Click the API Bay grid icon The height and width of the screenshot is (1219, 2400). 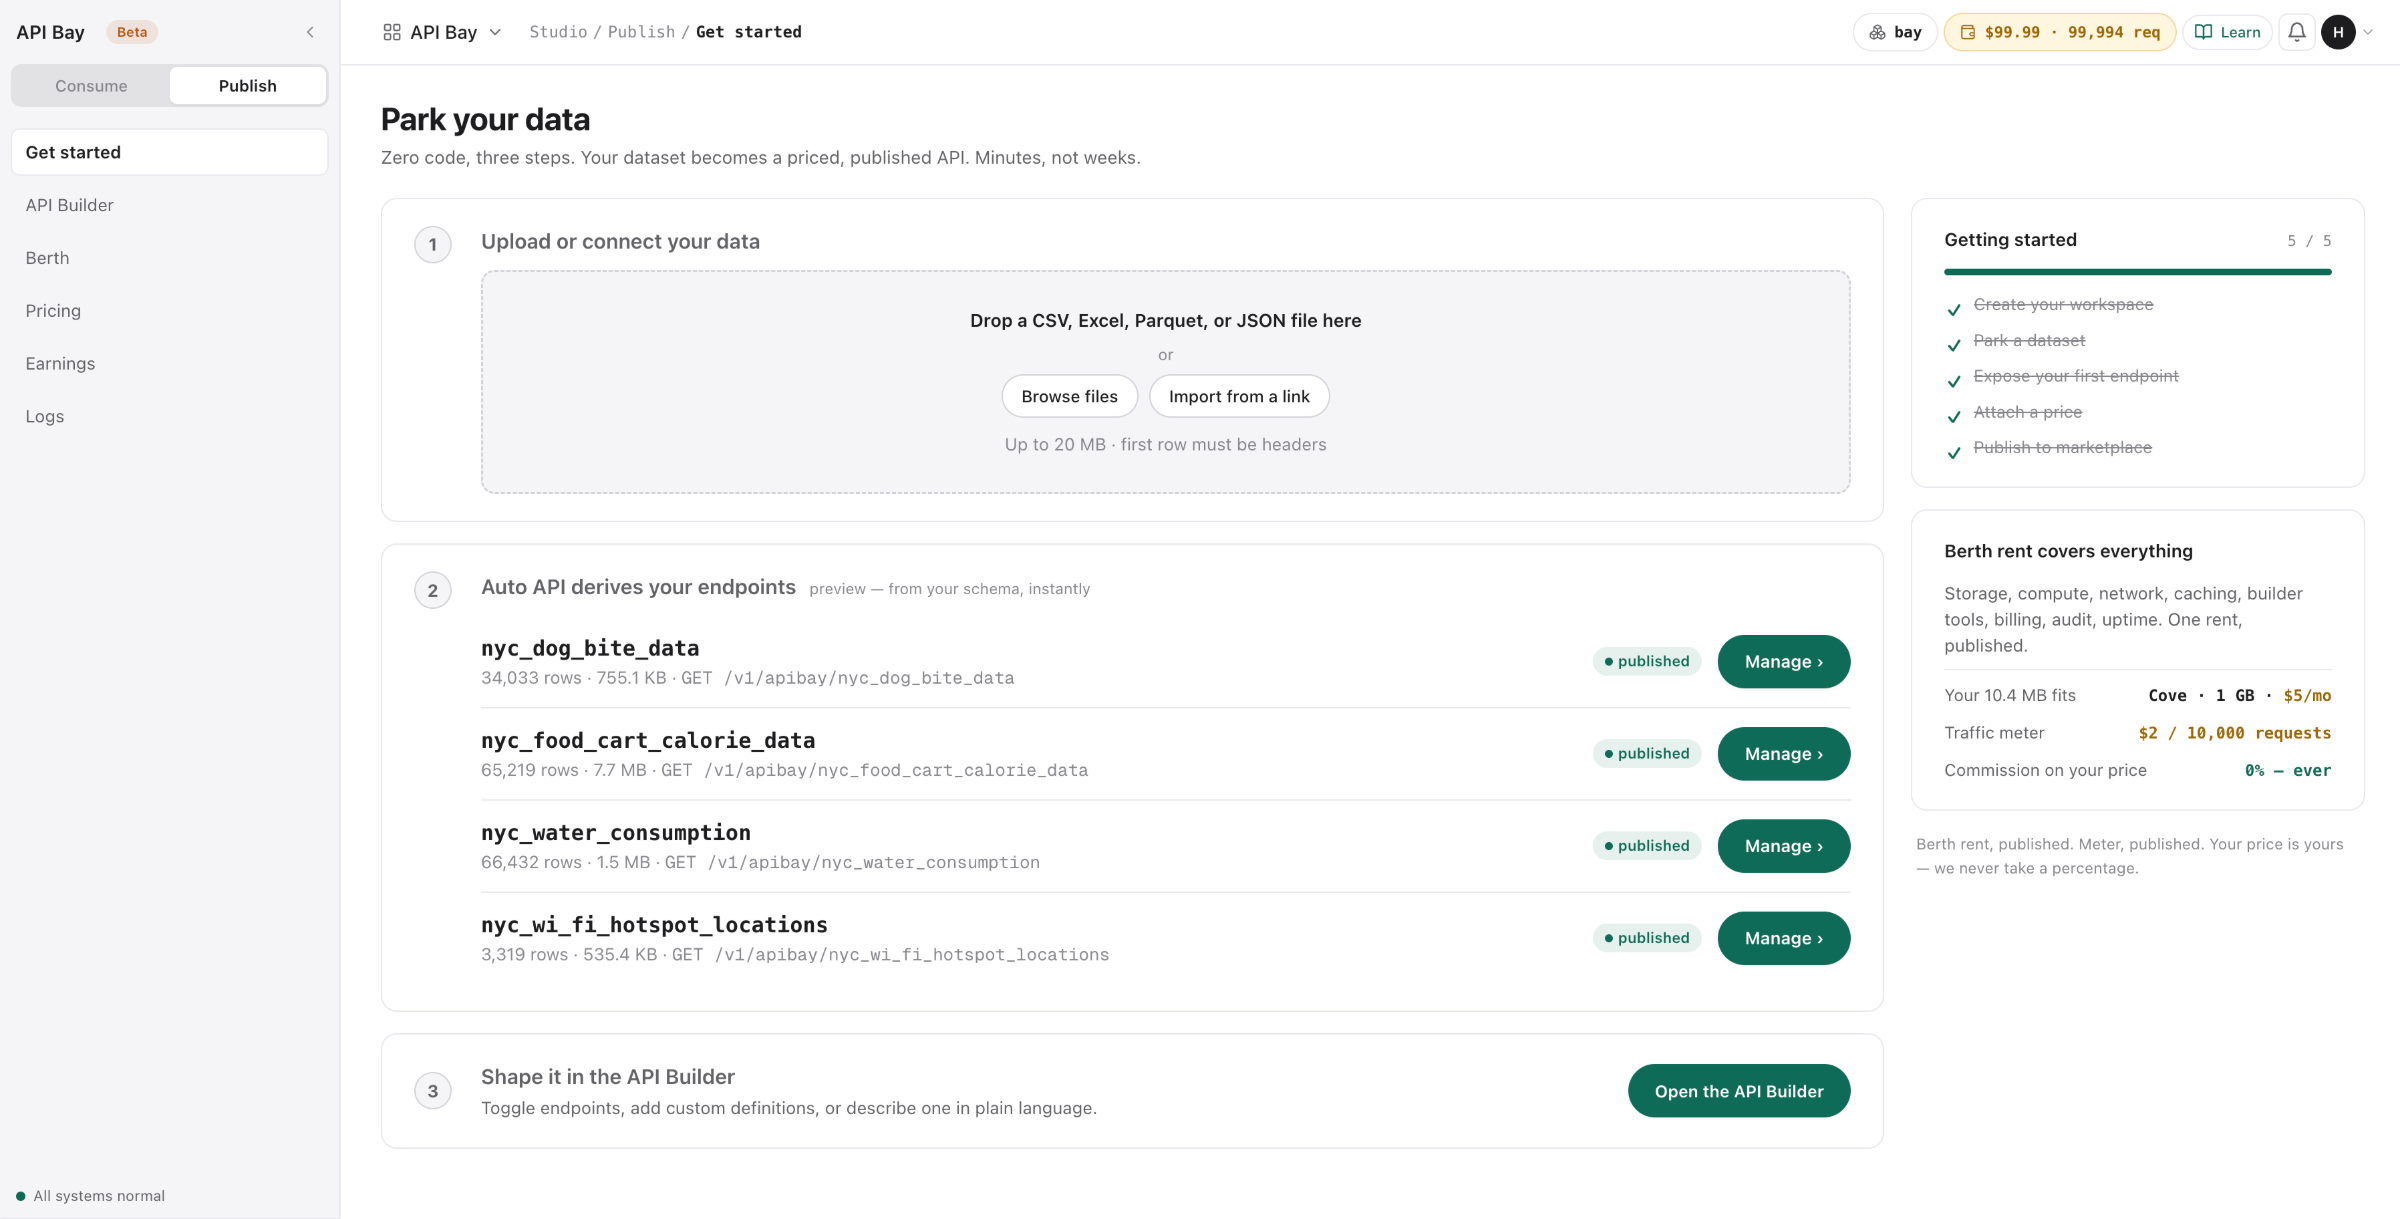coord(392,32)
